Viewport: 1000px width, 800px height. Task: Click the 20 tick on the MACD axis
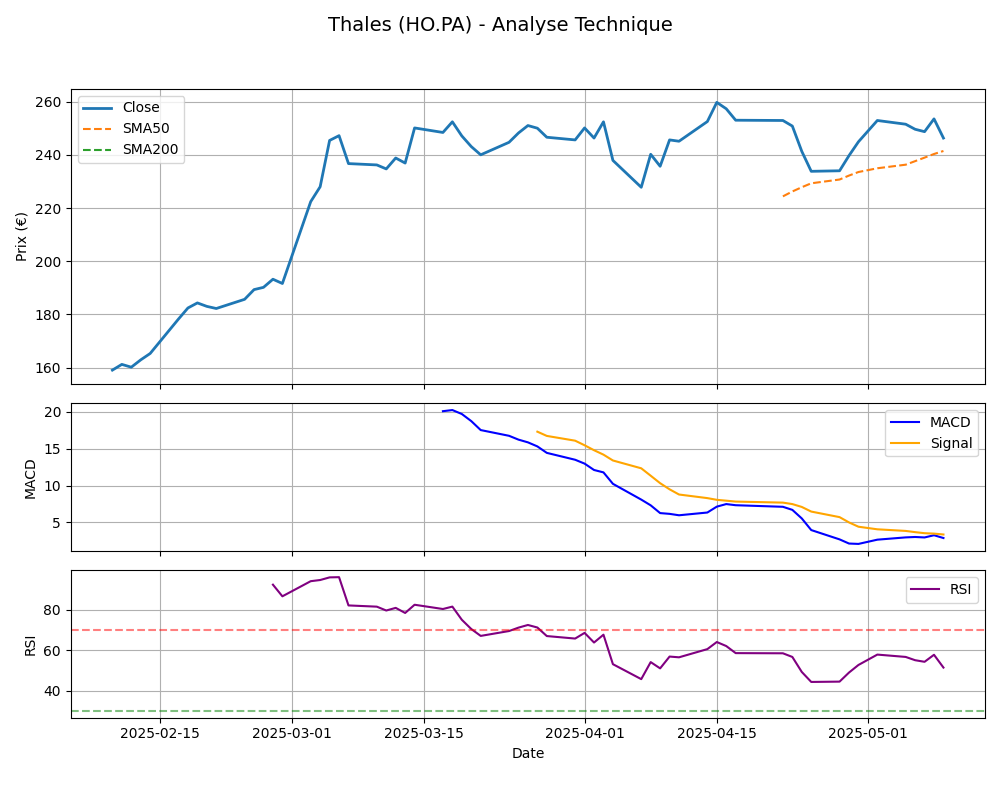coord(54,413)
